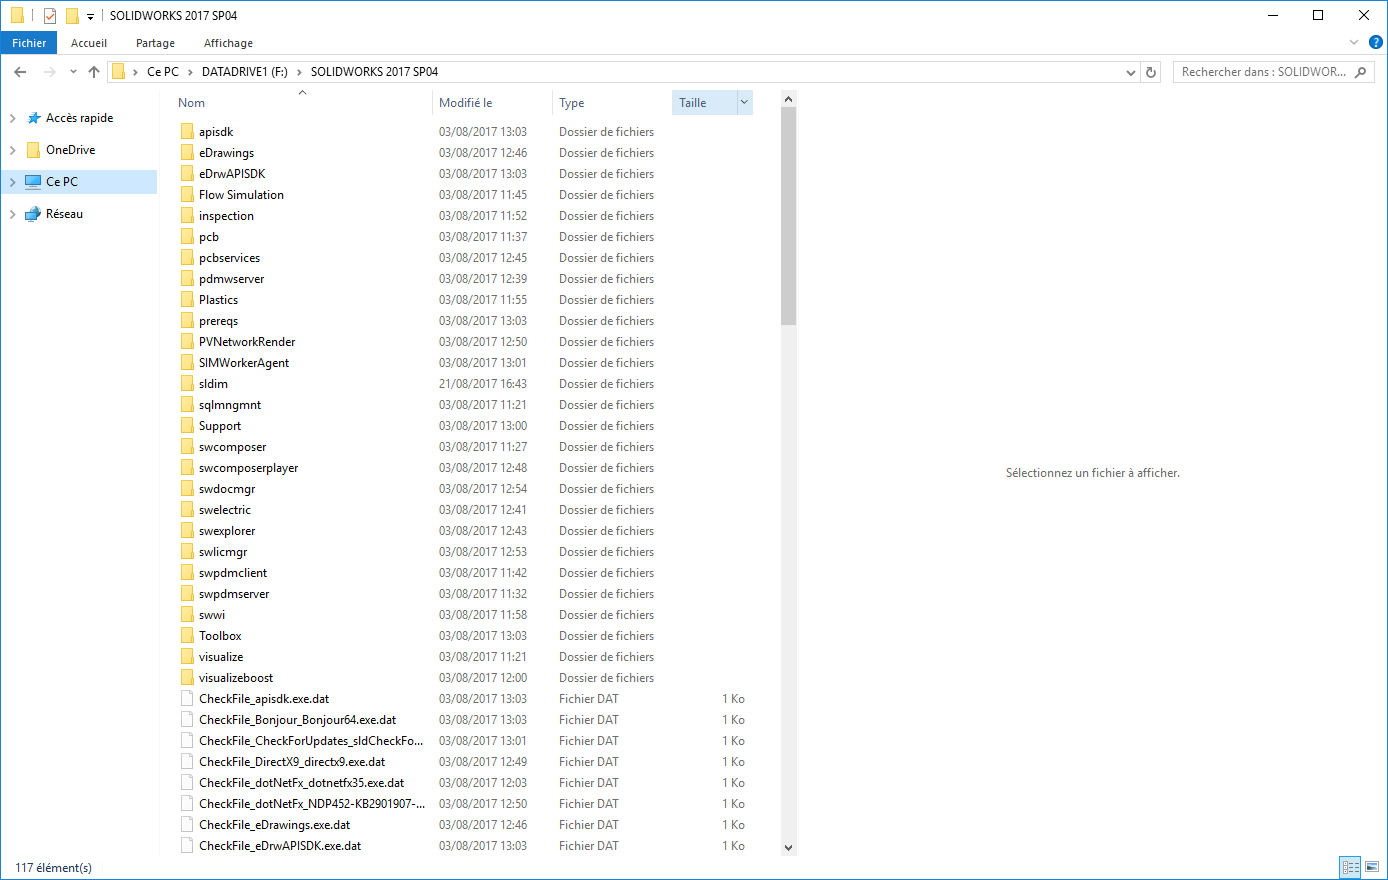Viewport: 1388px width, 880px height.
Task: Click the Up one level arrow
Action: coord(94,72)
